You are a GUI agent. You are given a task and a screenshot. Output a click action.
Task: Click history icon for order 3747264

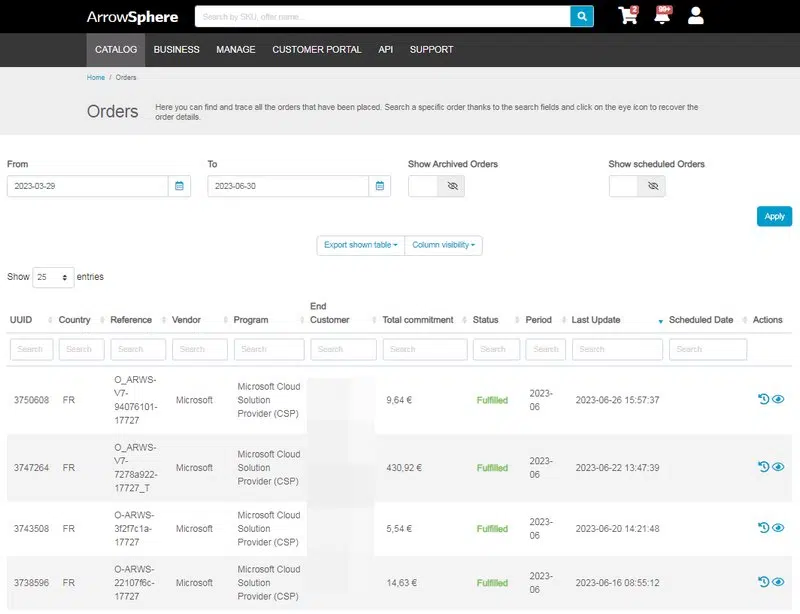(x=763, y=467)
